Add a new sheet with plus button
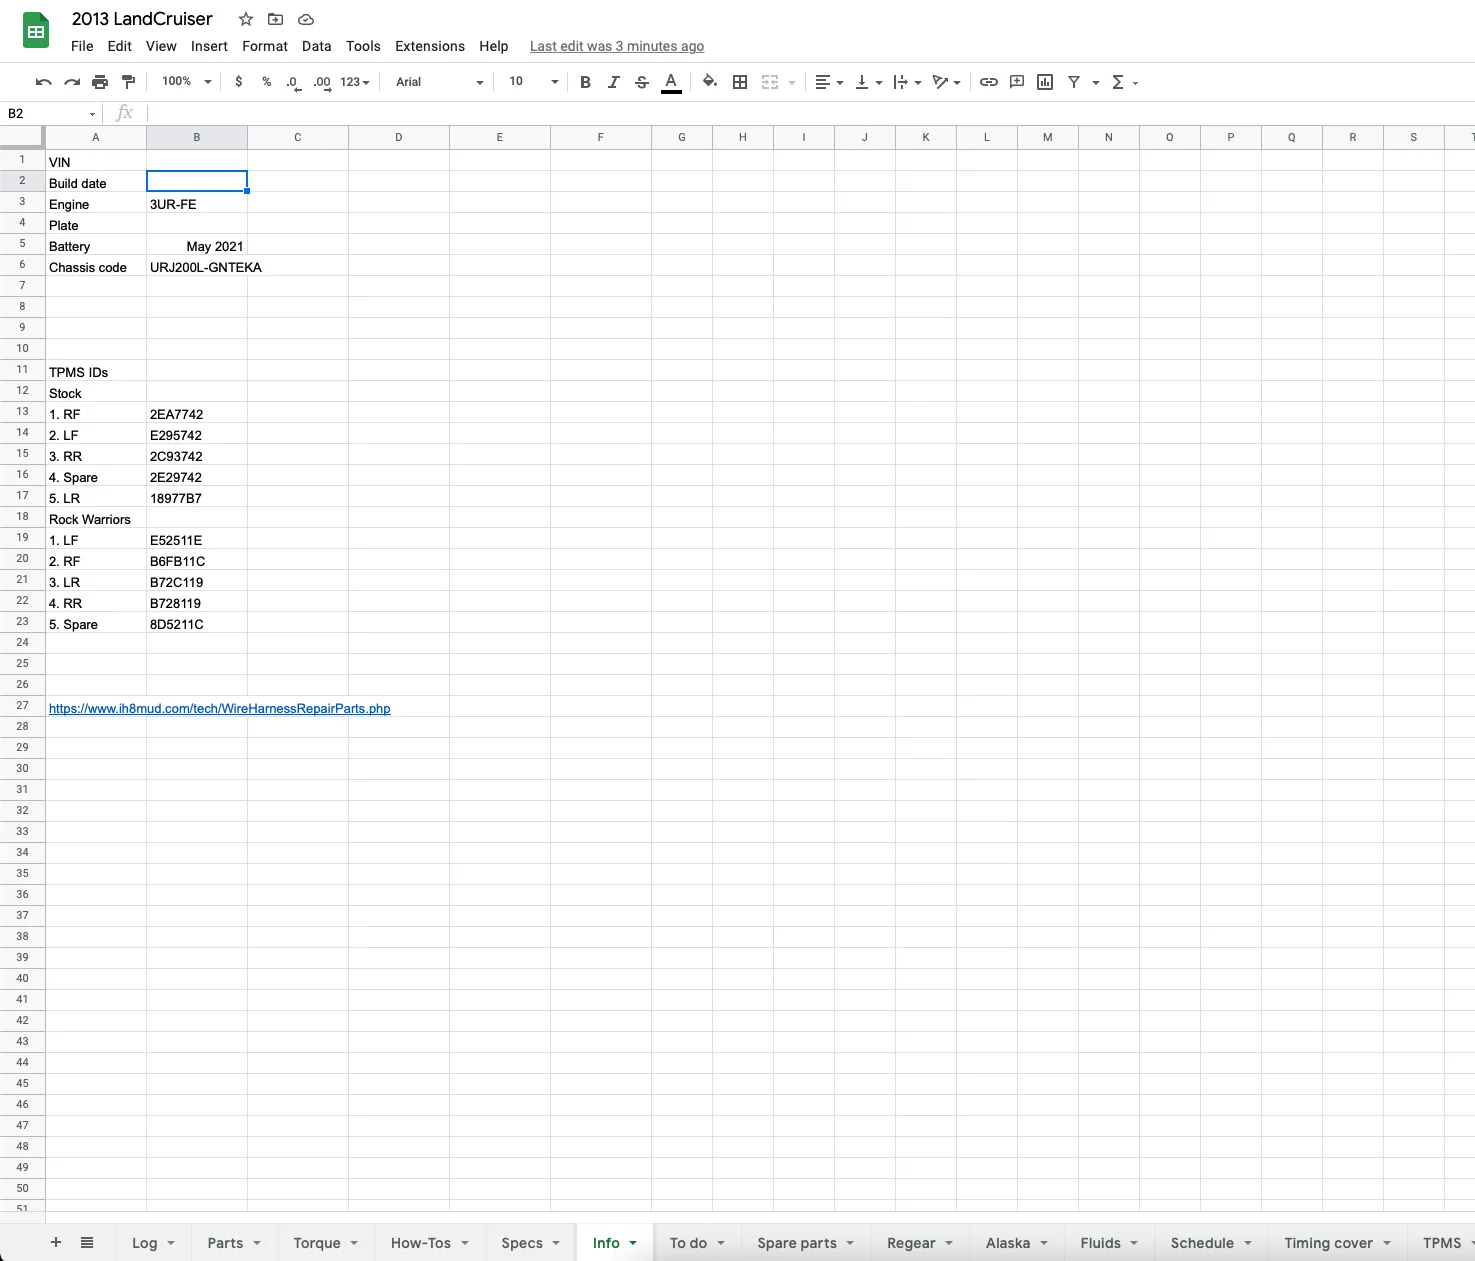The height and width of the screenshot is (1261, 1475). (56, 1242)
